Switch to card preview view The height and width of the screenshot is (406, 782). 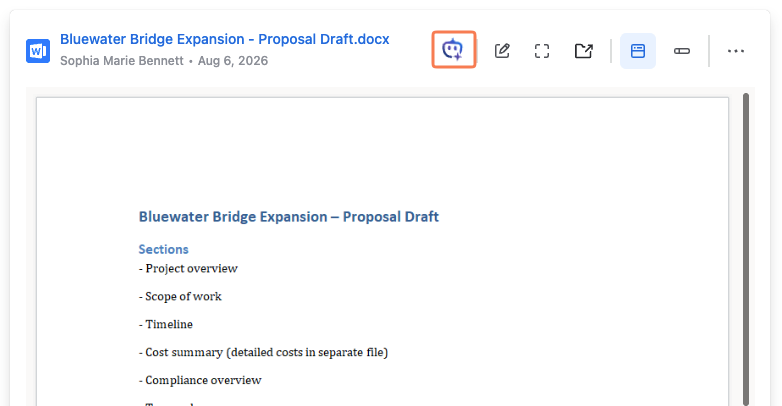(x=638, y=51)
